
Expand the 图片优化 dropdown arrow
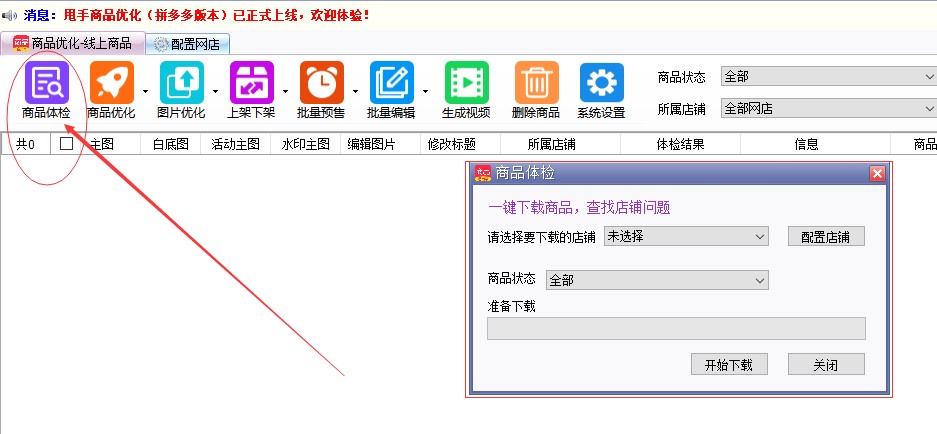[216, 91]
